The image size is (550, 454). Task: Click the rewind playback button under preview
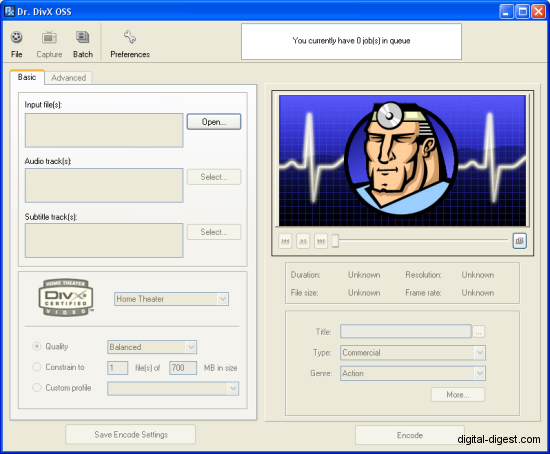285,241
